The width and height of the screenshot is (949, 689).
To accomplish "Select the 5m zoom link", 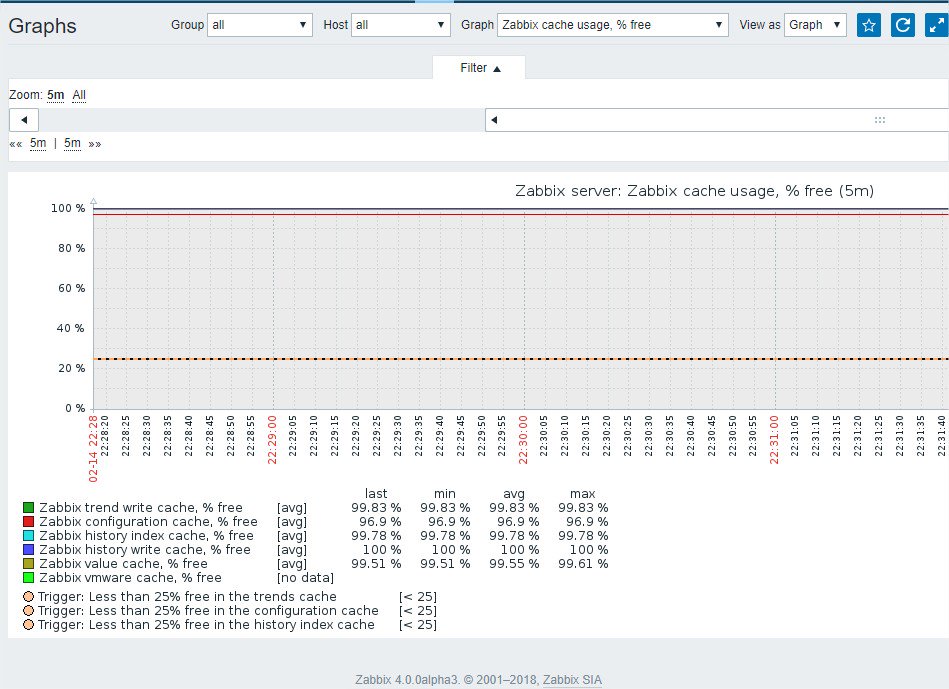I will click(56, 95).
